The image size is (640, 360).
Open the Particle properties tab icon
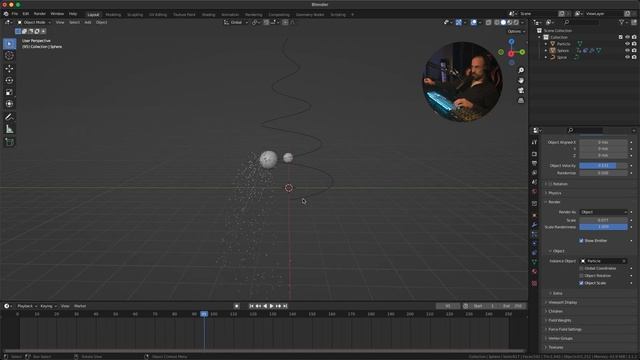click(534, 234)
